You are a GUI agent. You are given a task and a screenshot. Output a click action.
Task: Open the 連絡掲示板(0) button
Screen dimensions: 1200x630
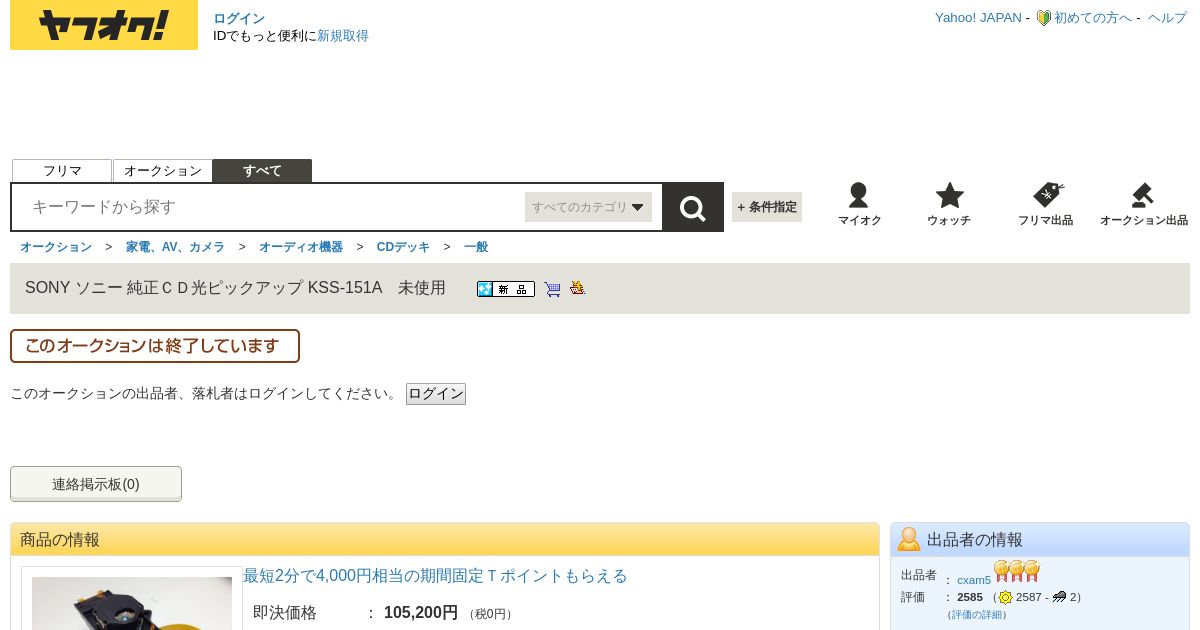click(x=96, y=484)
